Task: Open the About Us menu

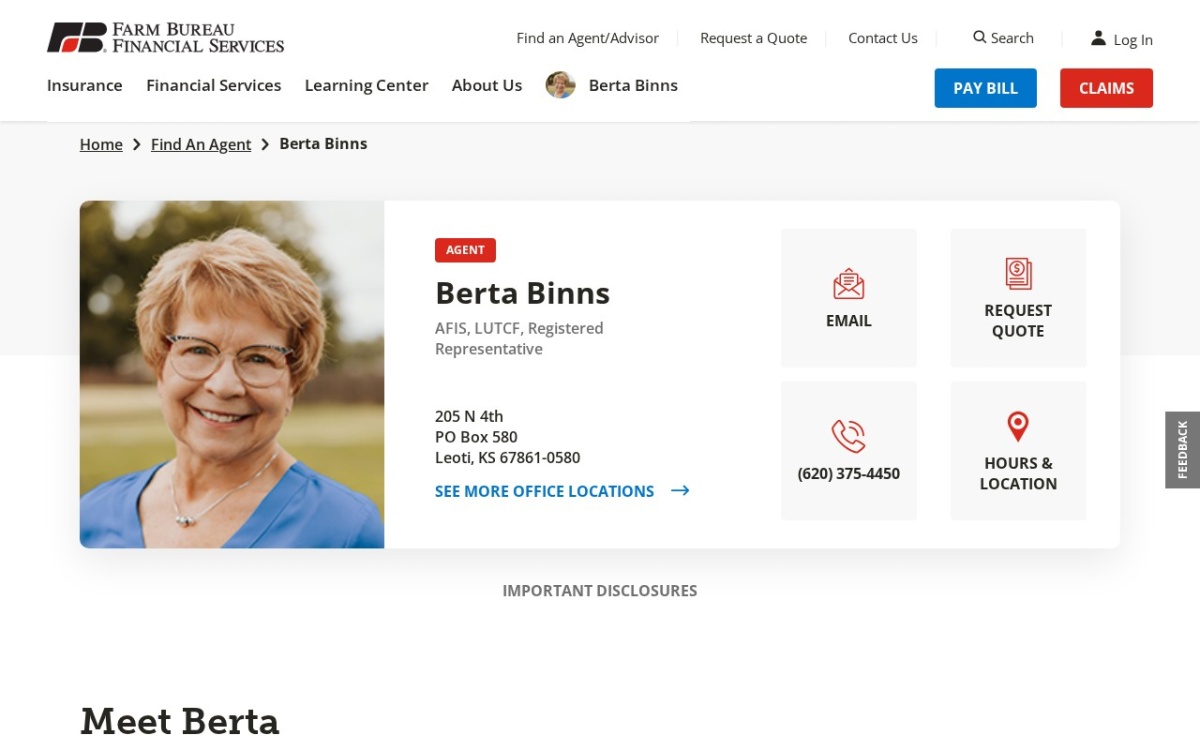Action: coord(487,85)
